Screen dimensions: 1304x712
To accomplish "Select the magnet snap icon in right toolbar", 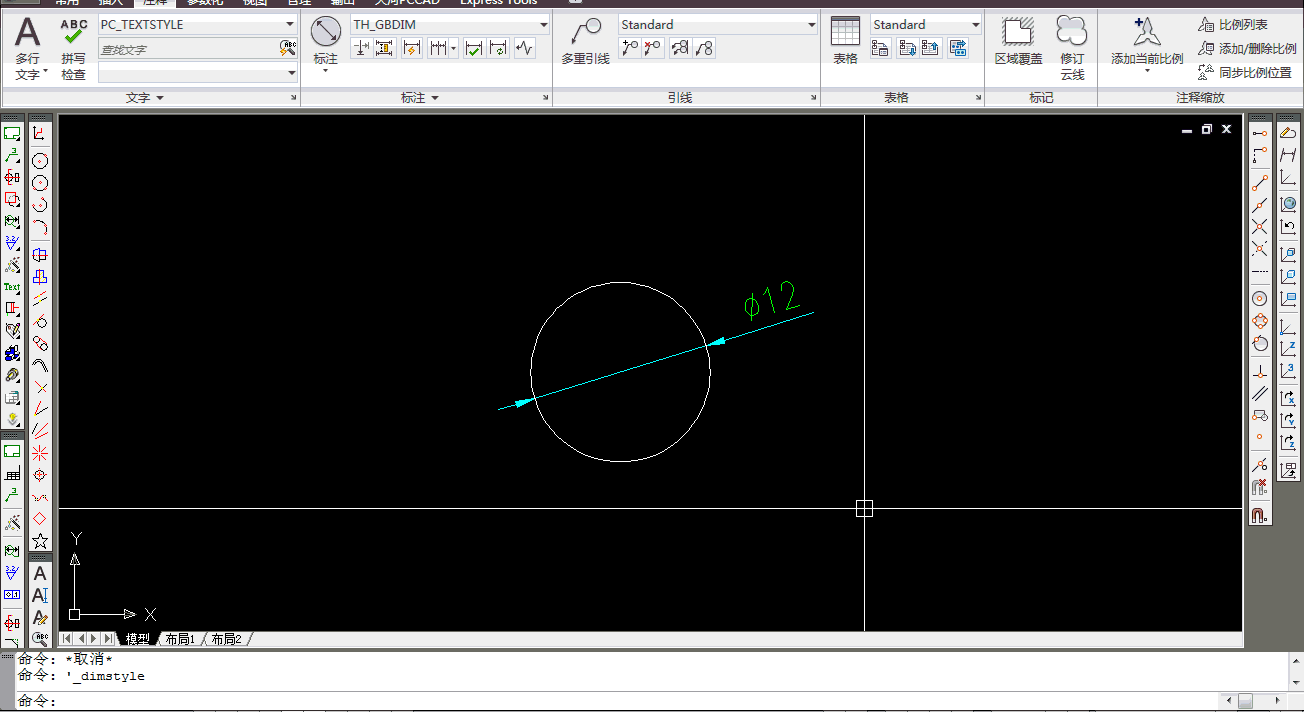I will coord(1260,515).
